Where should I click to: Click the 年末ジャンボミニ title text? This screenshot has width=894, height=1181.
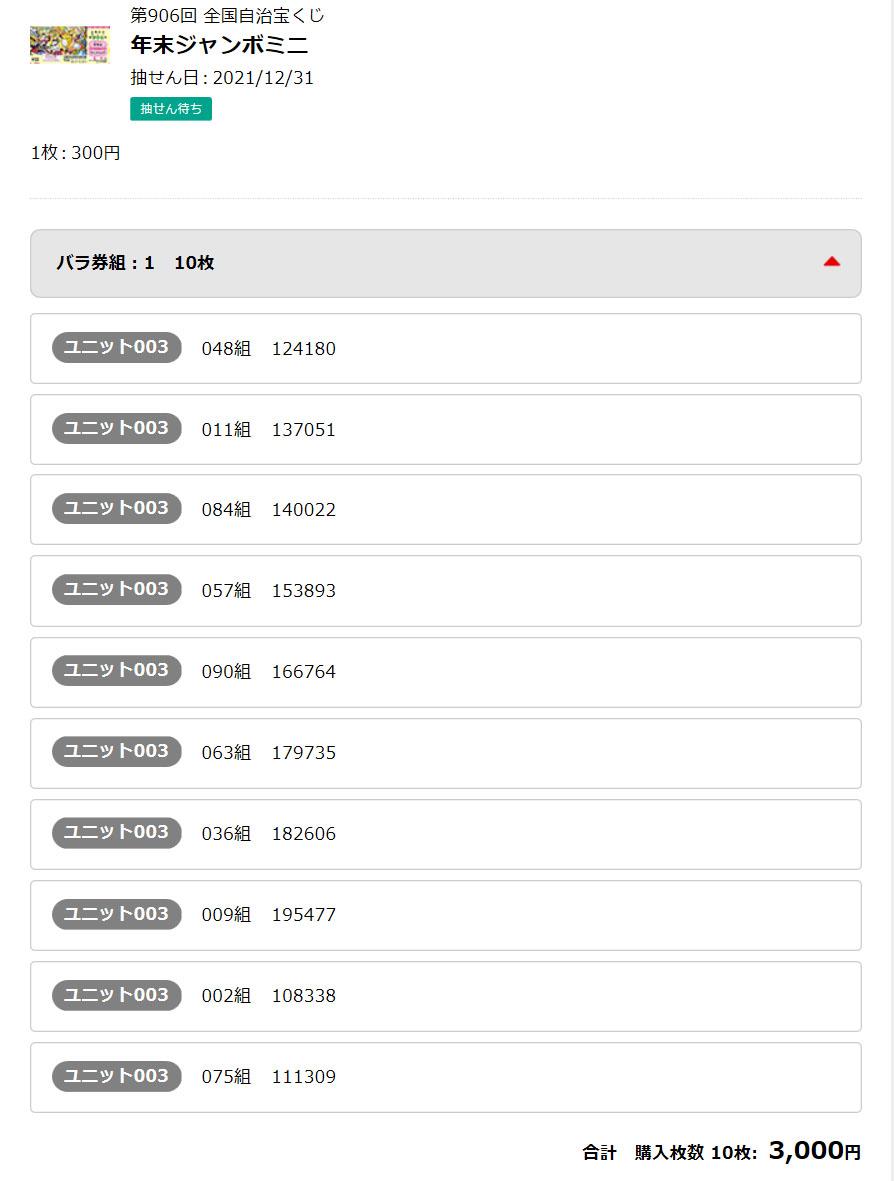[x=219, y=45]
